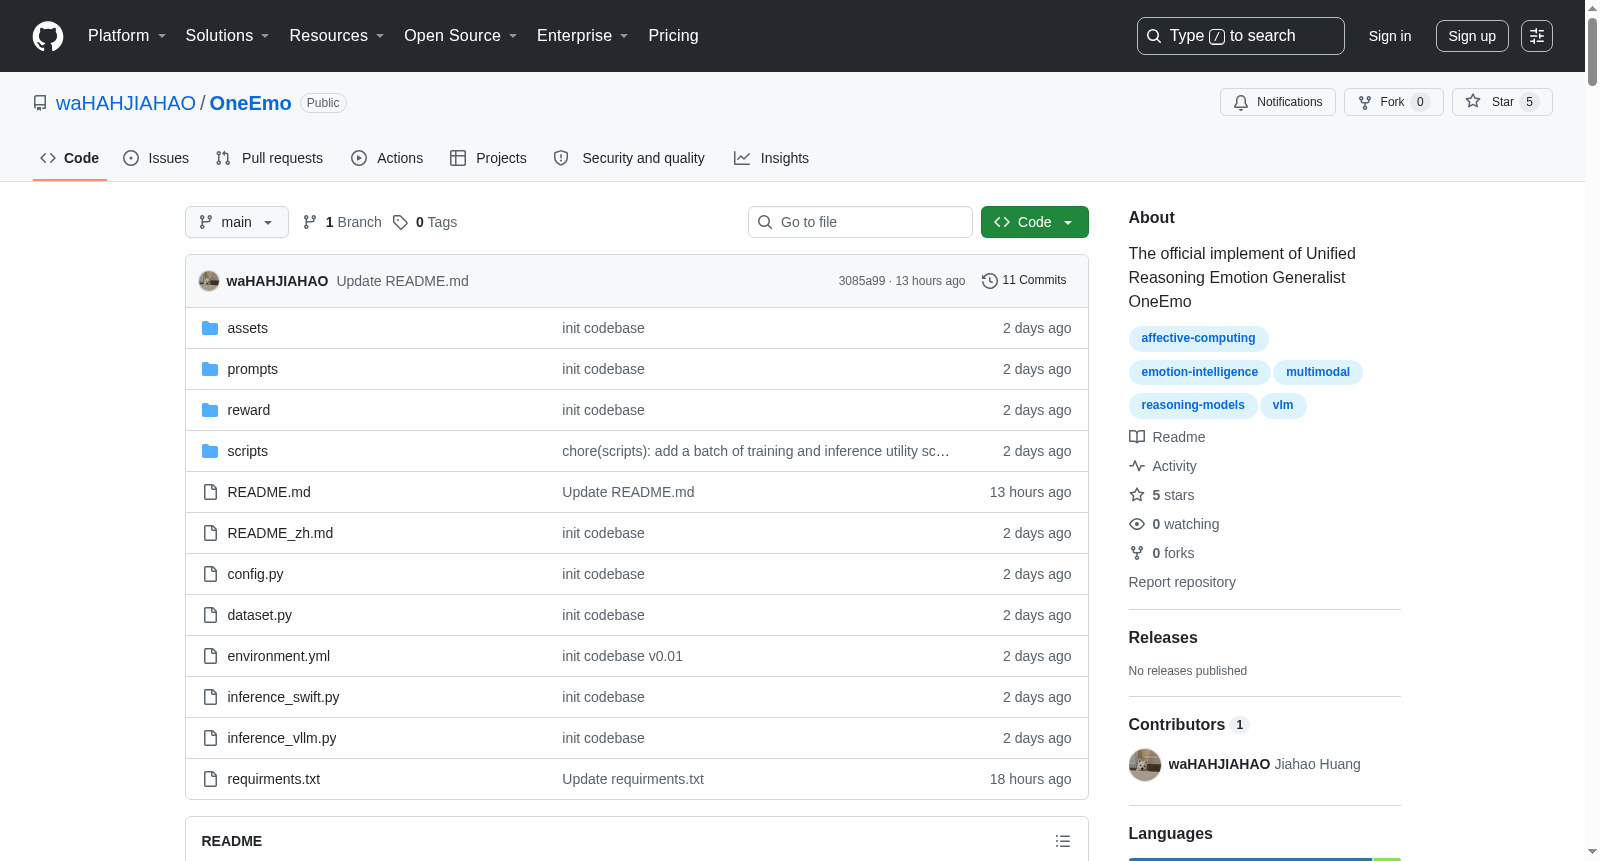This screenshot has height=861, width=1600.
Task: Click the reward folder icon
Action: [210, 410]
